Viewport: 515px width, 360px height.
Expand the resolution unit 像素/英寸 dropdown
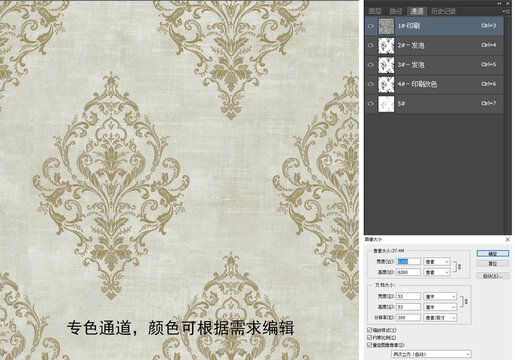[440, 318]
